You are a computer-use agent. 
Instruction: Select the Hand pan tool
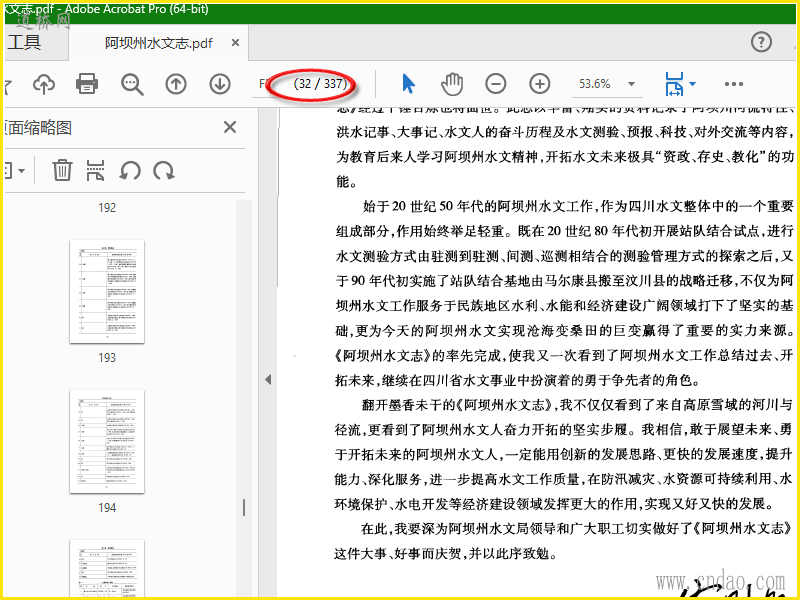(452, 84)
